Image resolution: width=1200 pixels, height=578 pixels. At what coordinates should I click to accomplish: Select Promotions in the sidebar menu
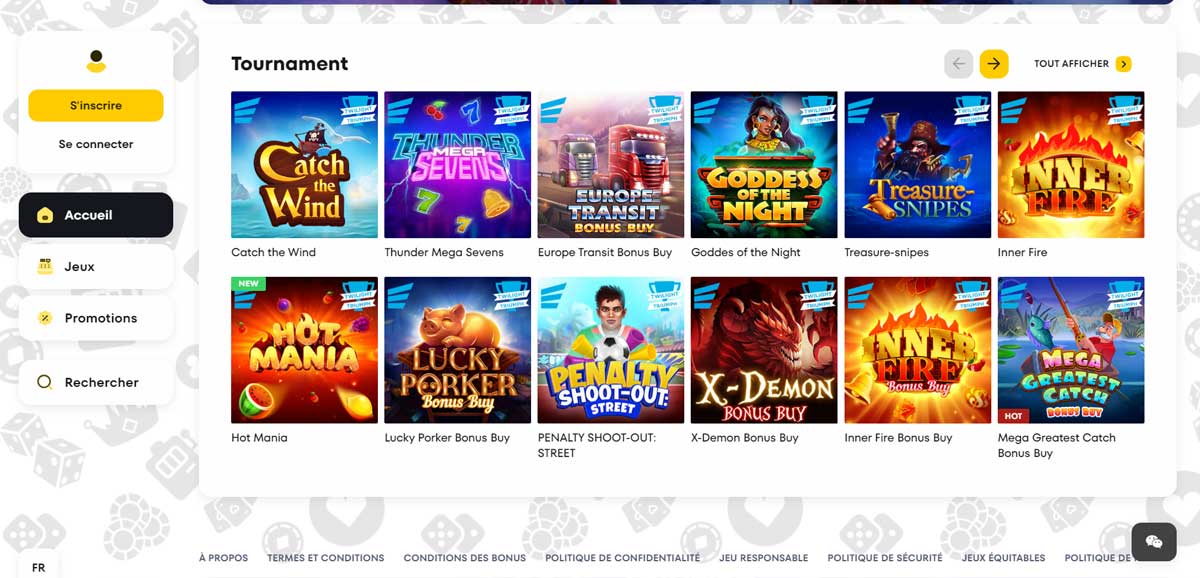96,318
